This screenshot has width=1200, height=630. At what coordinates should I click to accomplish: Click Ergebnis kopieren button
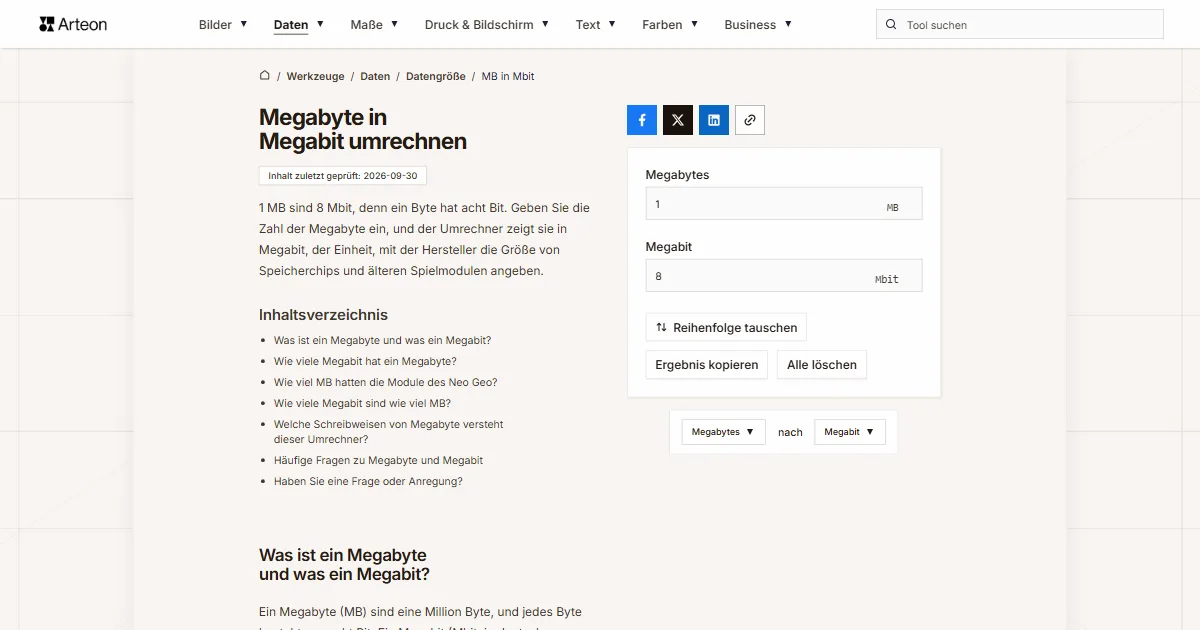tap(707, 365)
